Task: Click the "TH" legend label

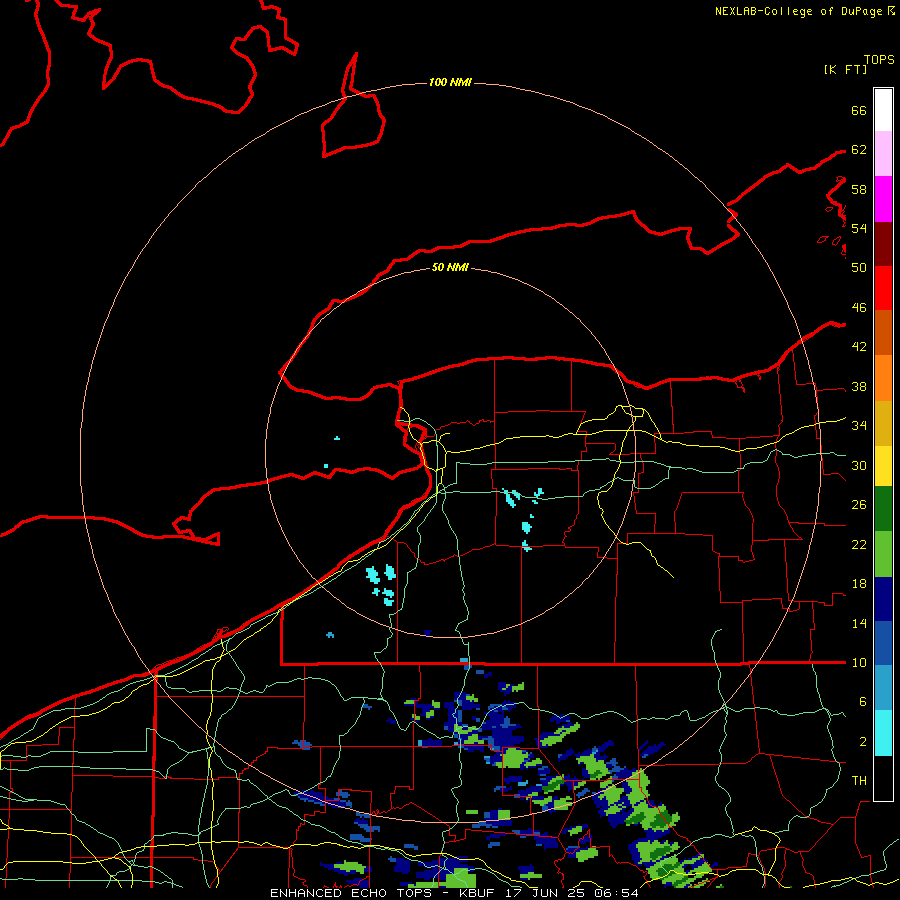Action: click(x=859, y=781)
